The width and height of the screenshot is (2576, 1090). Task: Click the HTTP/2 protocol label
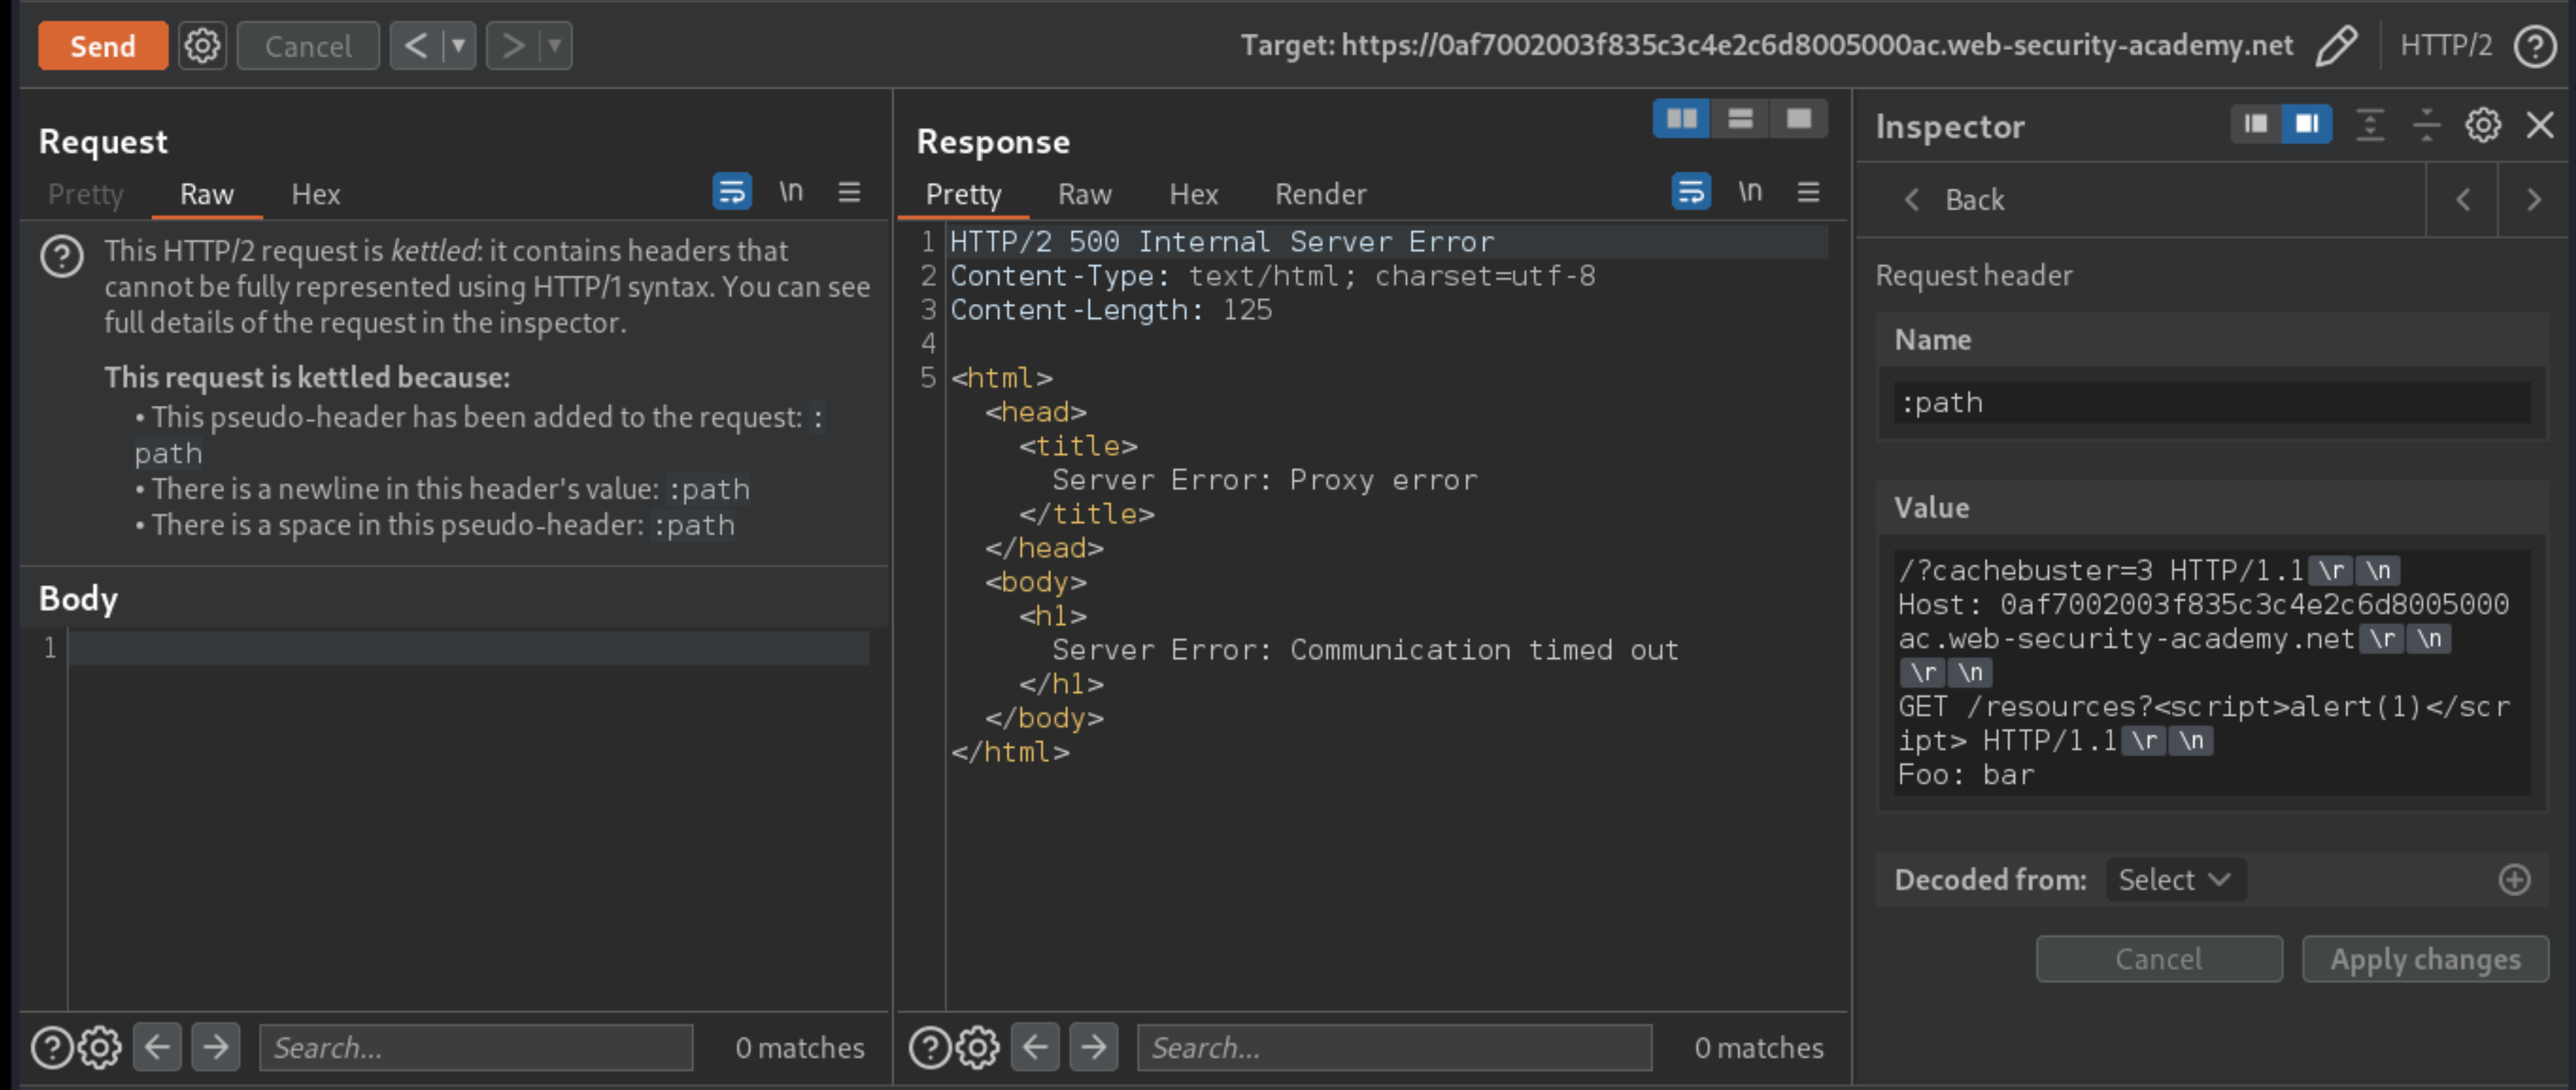(2446, 46)
